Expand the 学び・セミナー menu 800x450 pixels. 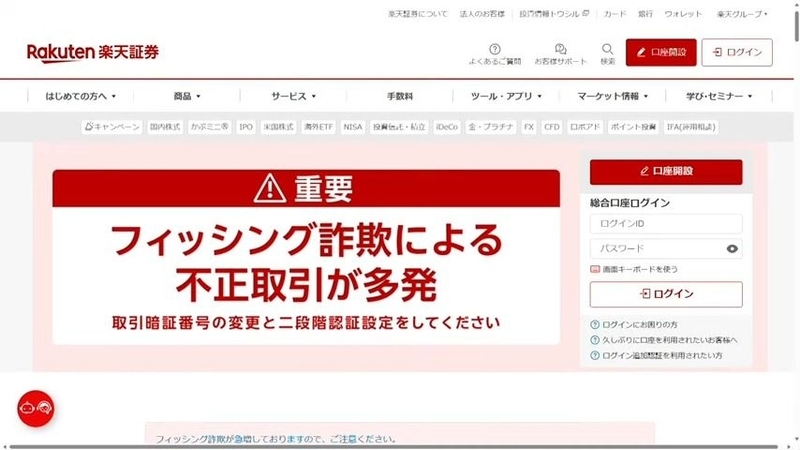[719, 96]
